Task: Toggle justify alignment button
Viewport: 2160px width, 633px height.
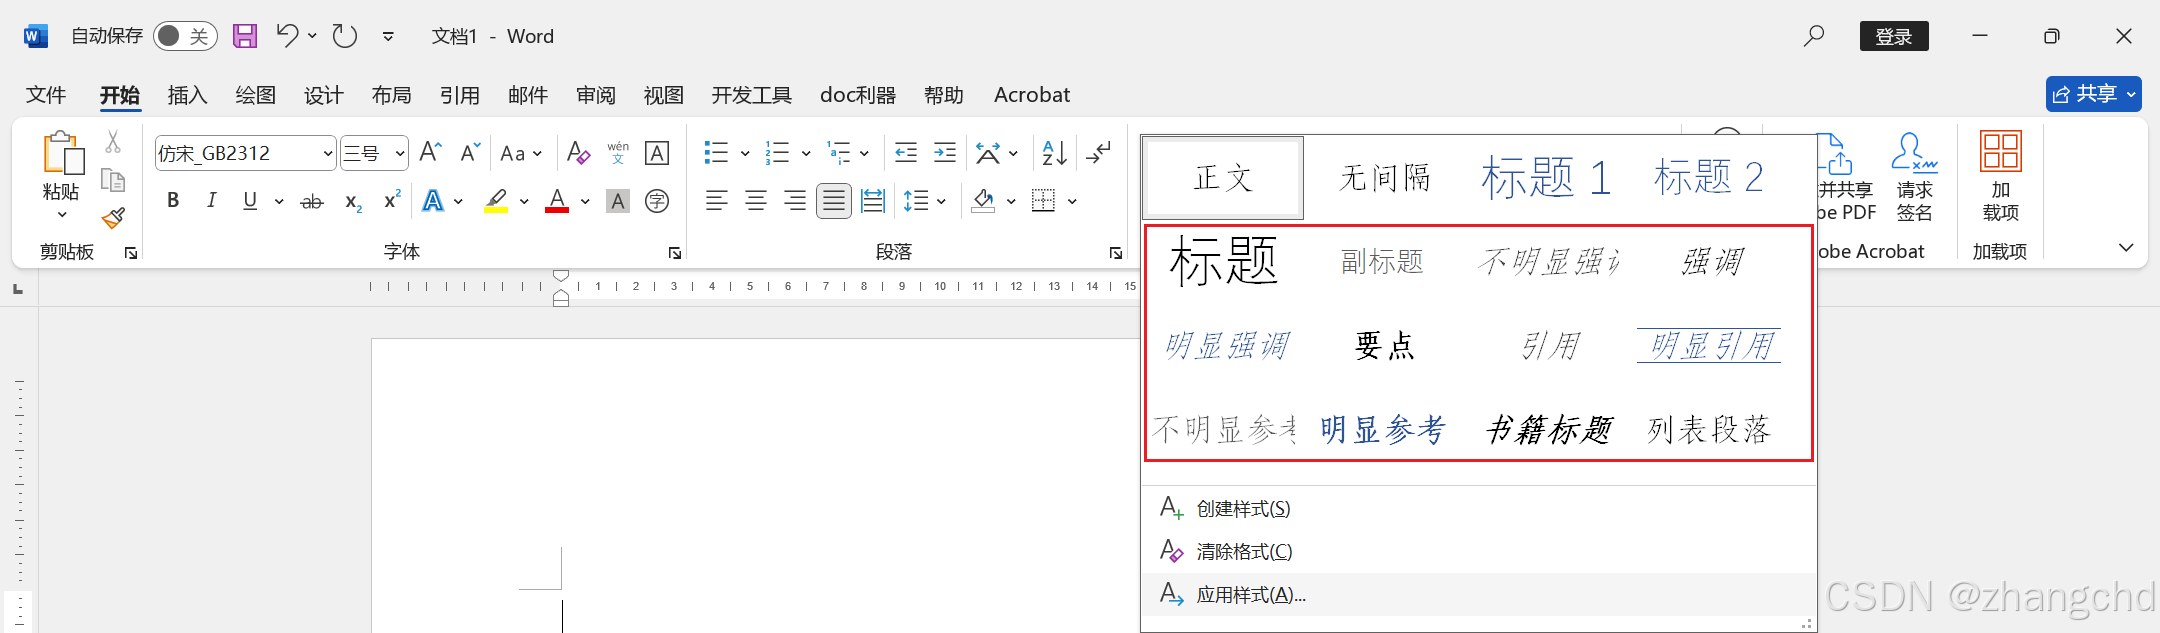Action: click(x=834, y=201)
